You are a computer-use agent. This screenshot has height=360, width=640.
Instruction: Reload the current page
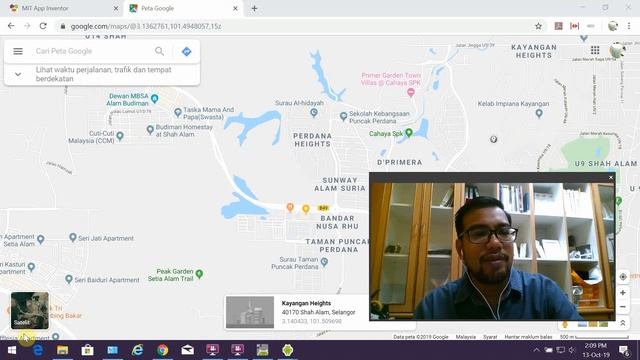pyautogui.click(x=43, y=26)
